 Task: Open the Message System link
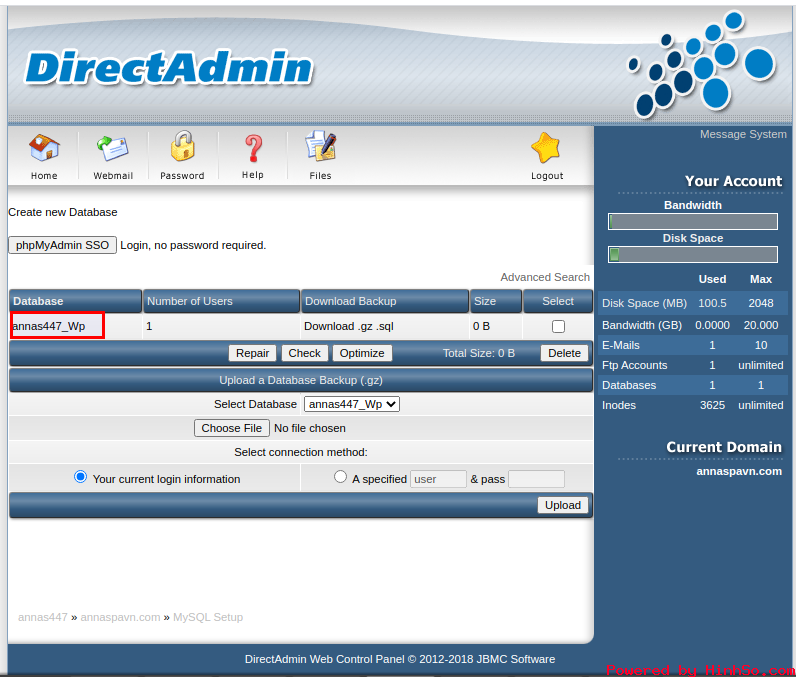pyautogui.click(x=743, y=134)
